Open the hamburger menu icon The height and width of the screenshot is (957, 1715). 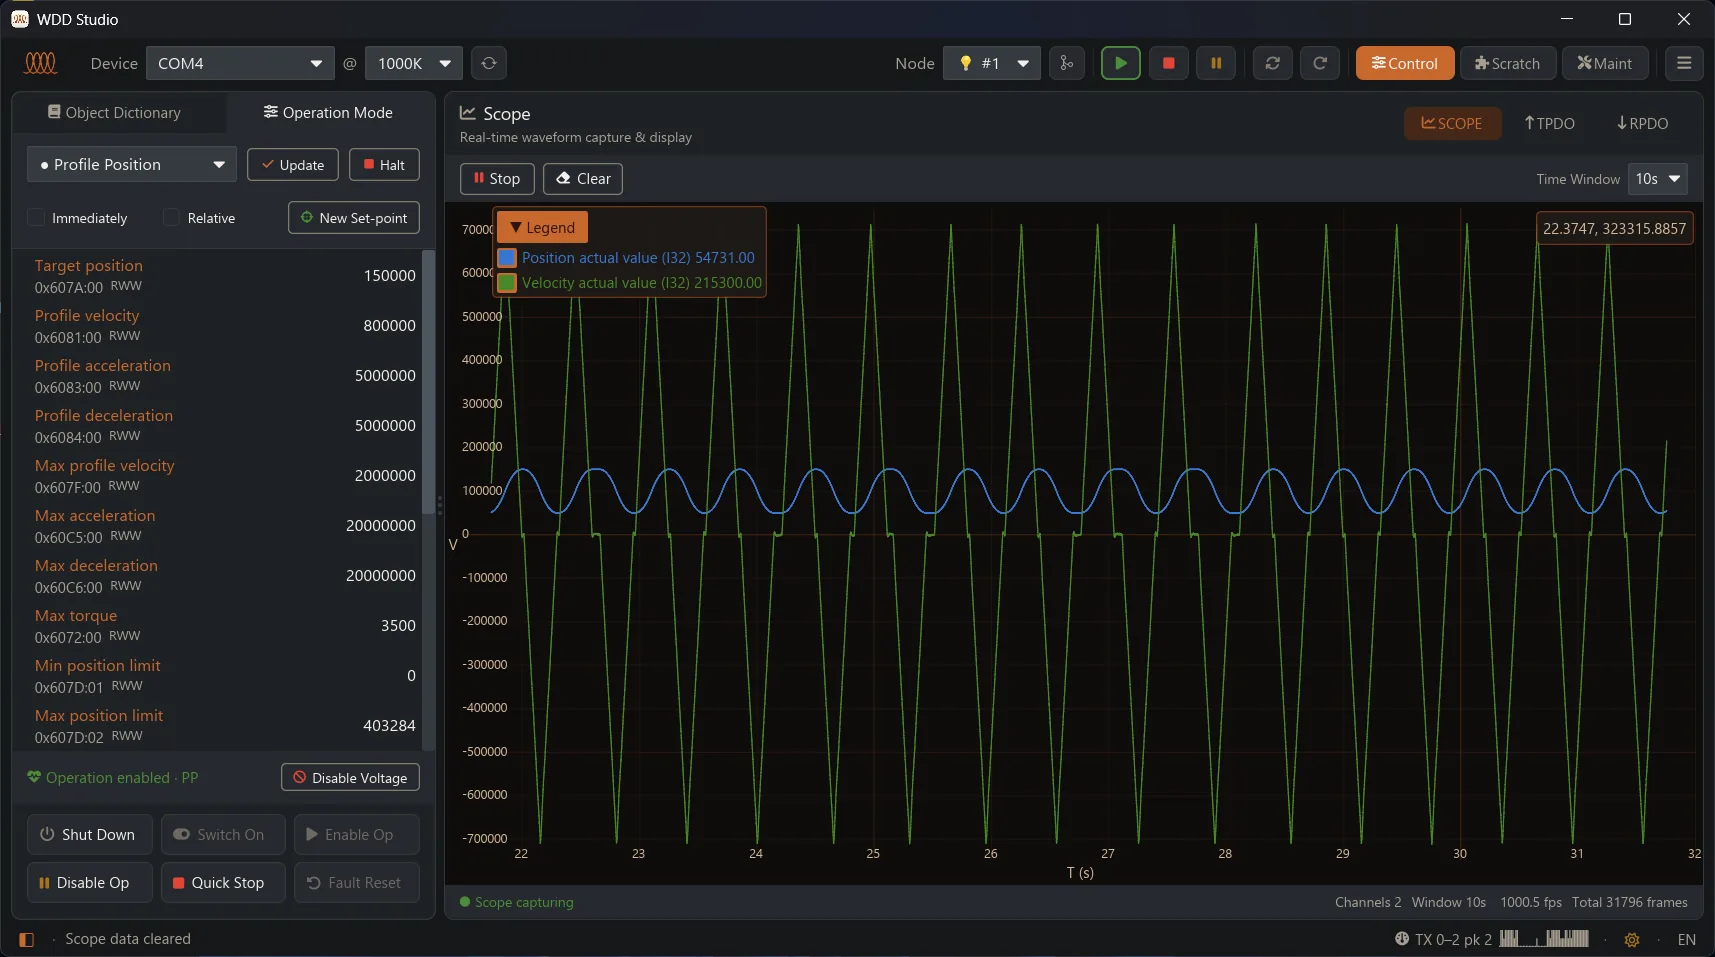point(1684,63)
